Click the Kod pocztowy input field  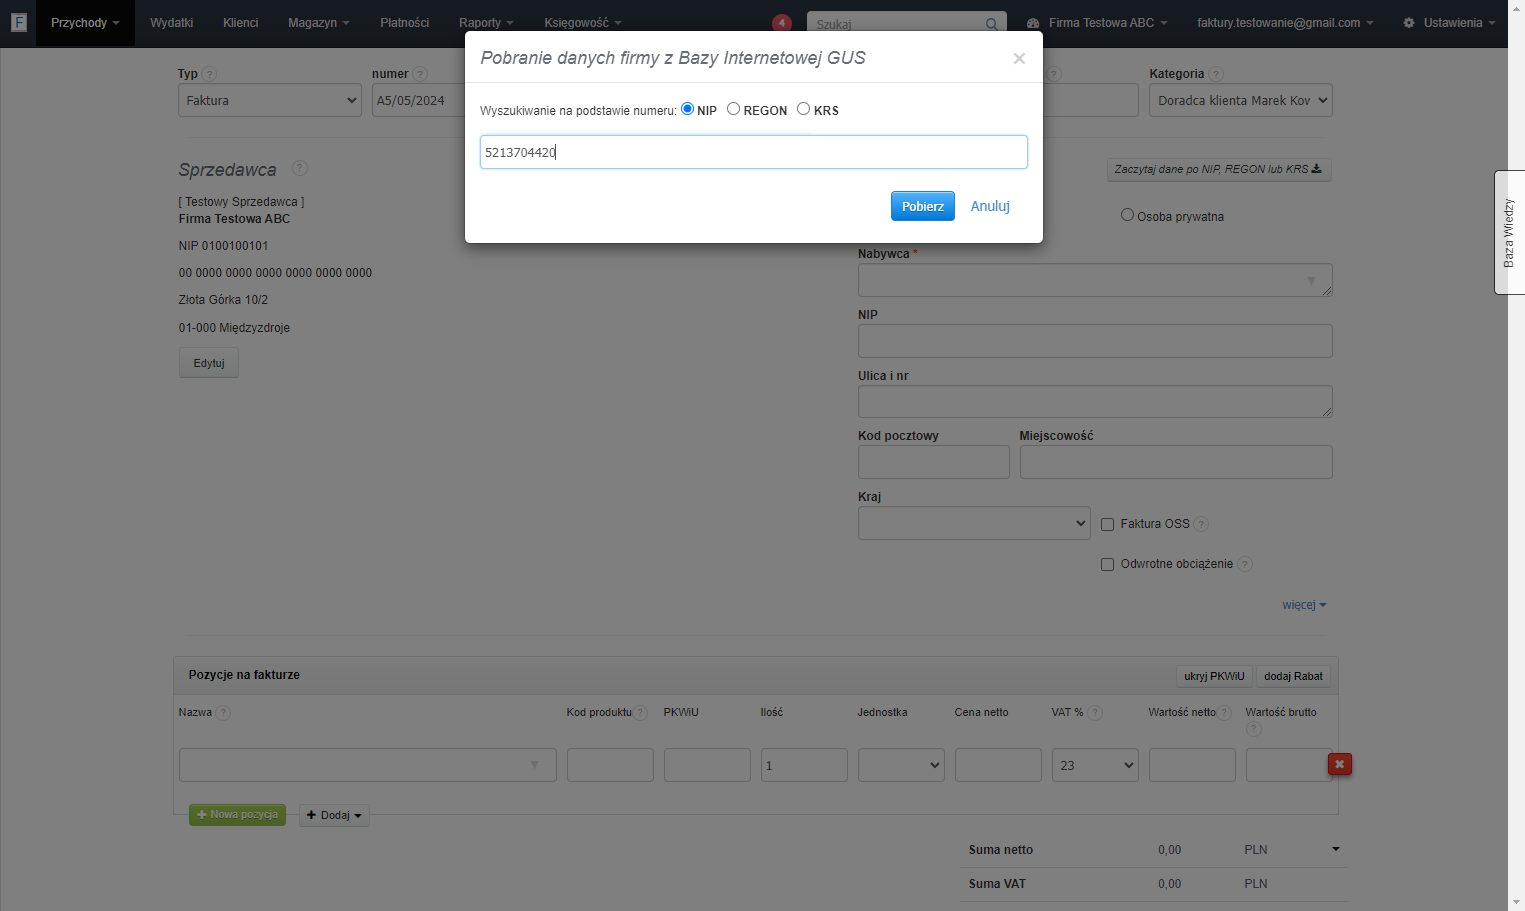934,462
